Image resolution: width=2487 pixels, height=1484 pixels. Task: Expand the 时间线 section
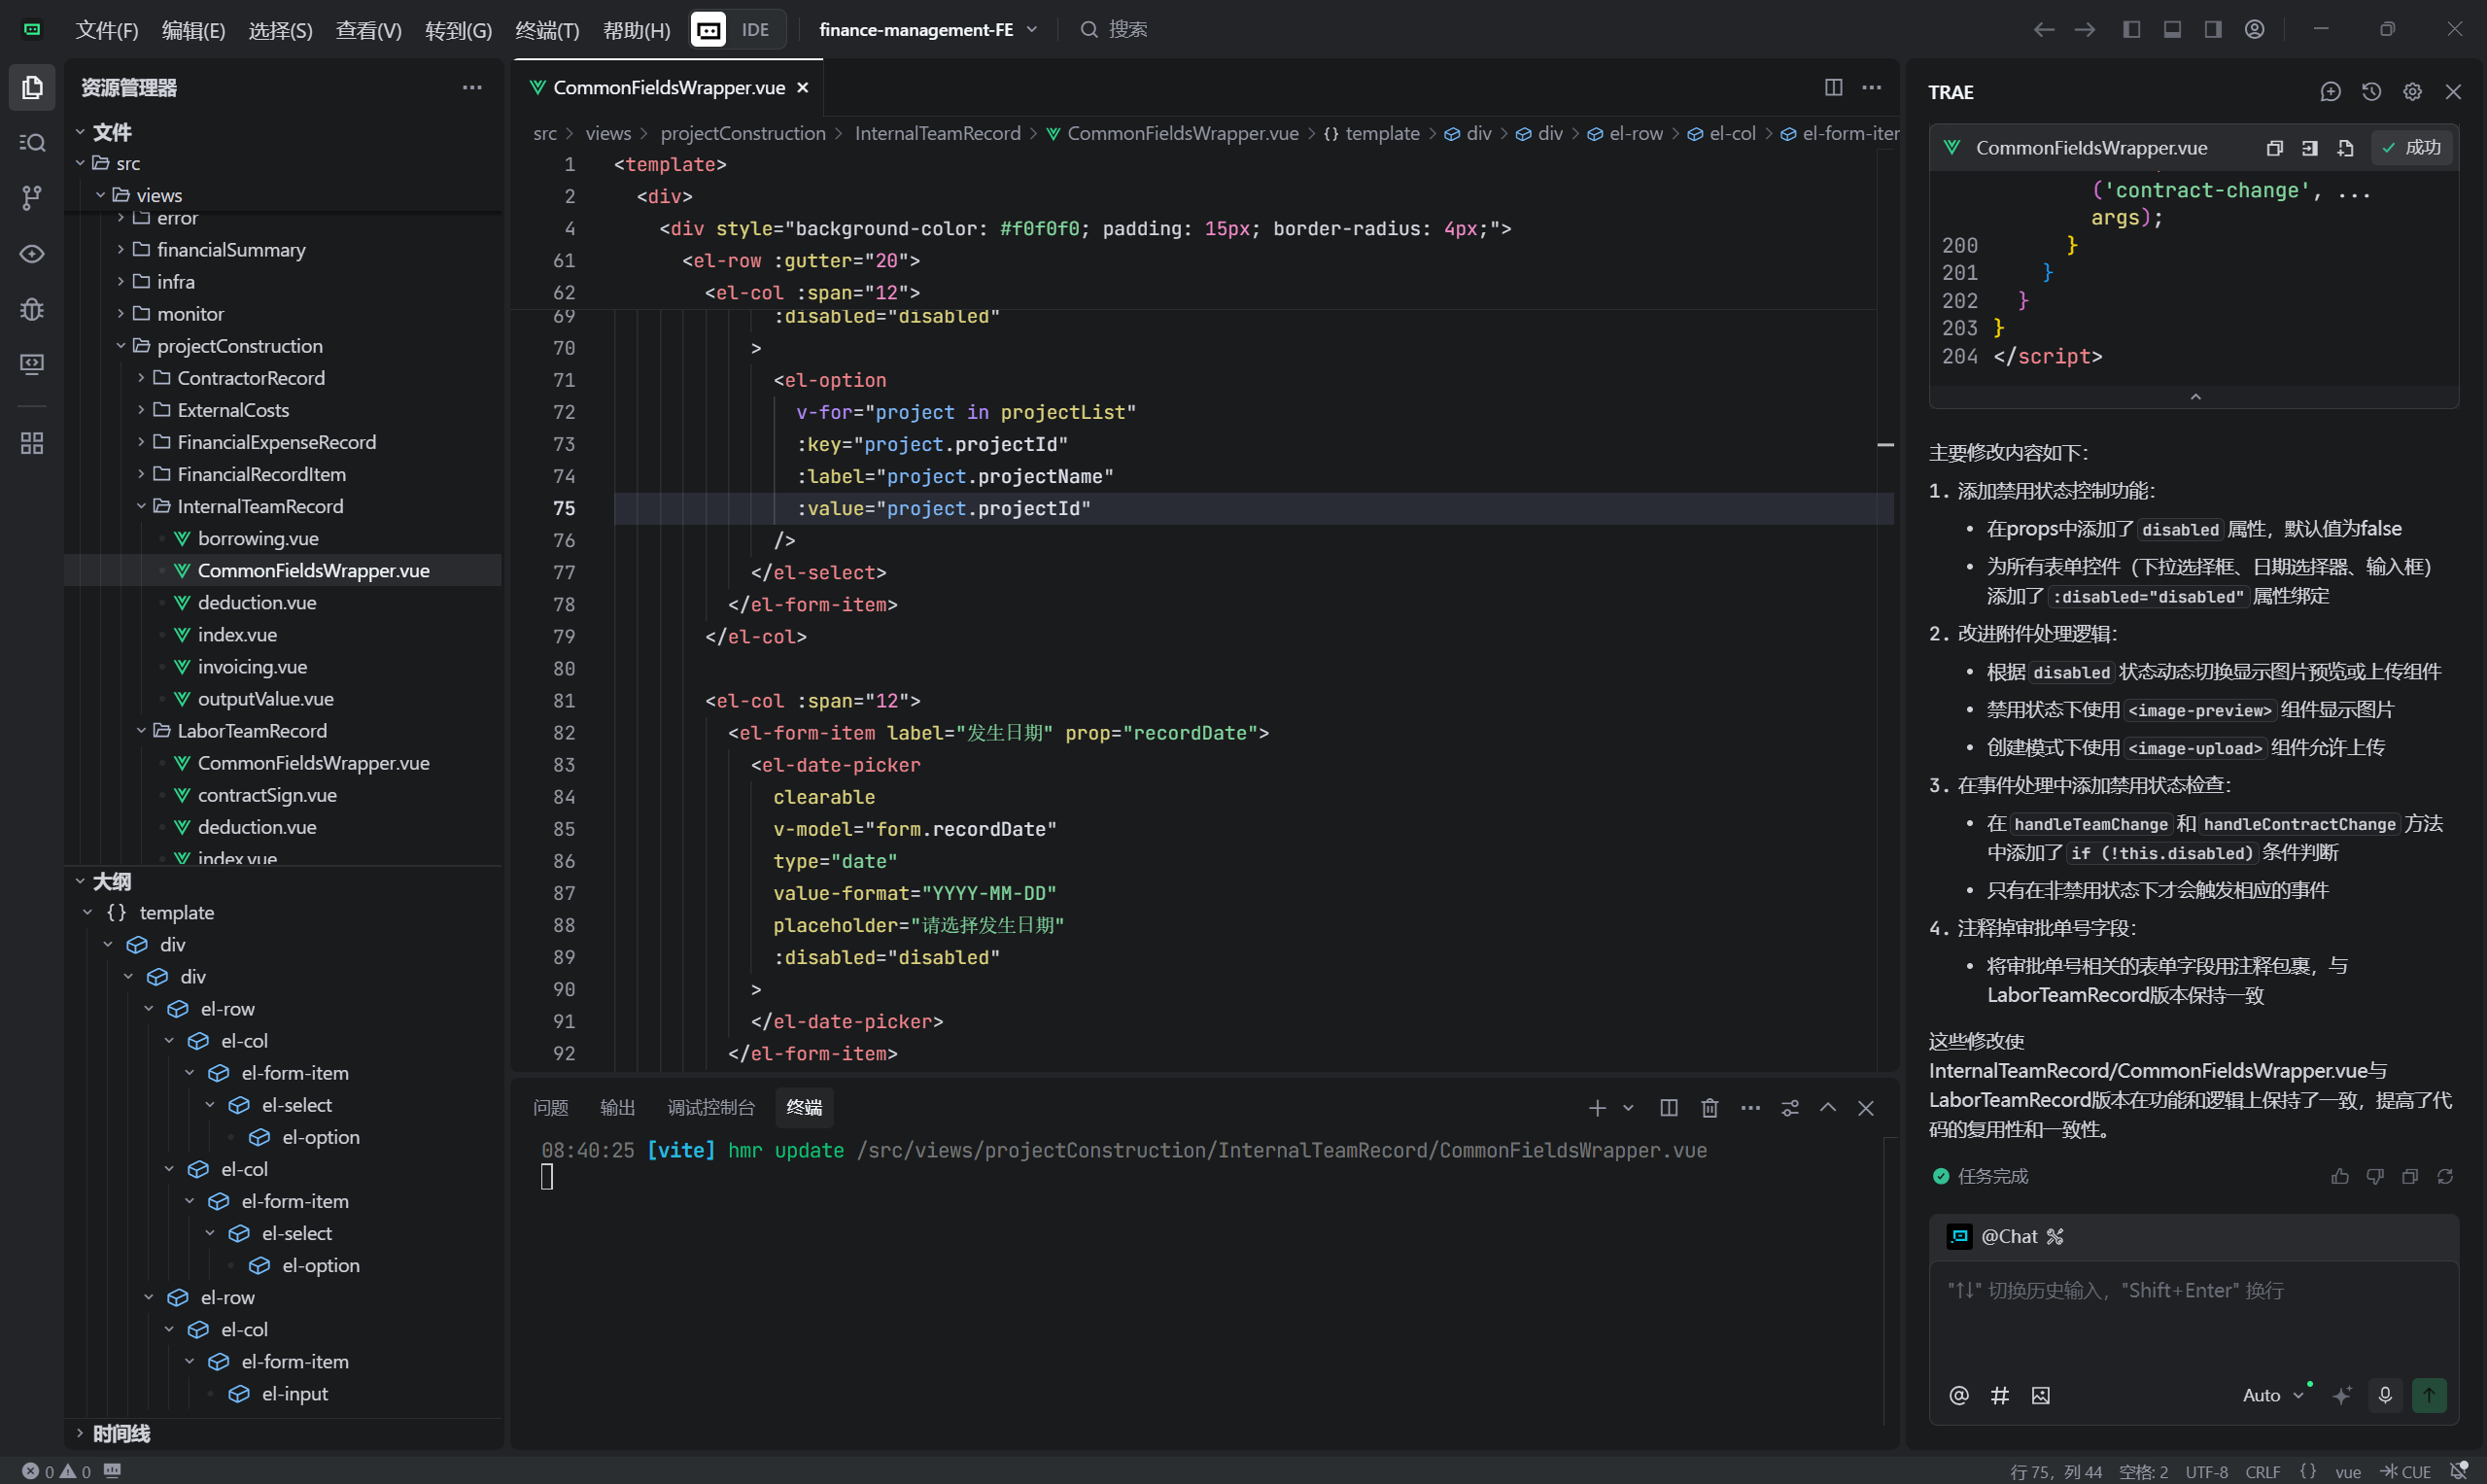pos(120,1433)
